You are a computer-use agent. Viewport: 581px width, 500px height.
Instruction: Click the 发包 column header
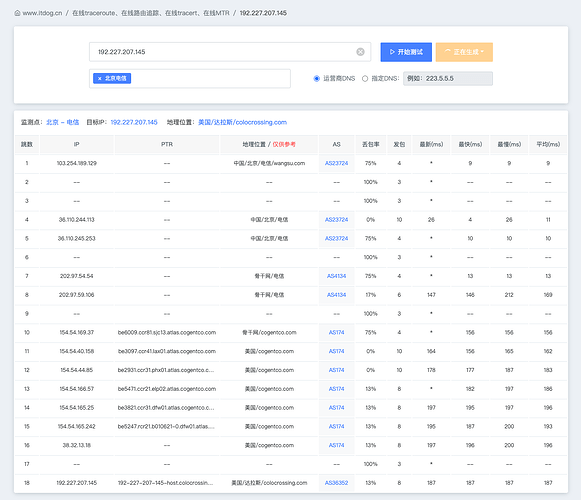[399, 145]
